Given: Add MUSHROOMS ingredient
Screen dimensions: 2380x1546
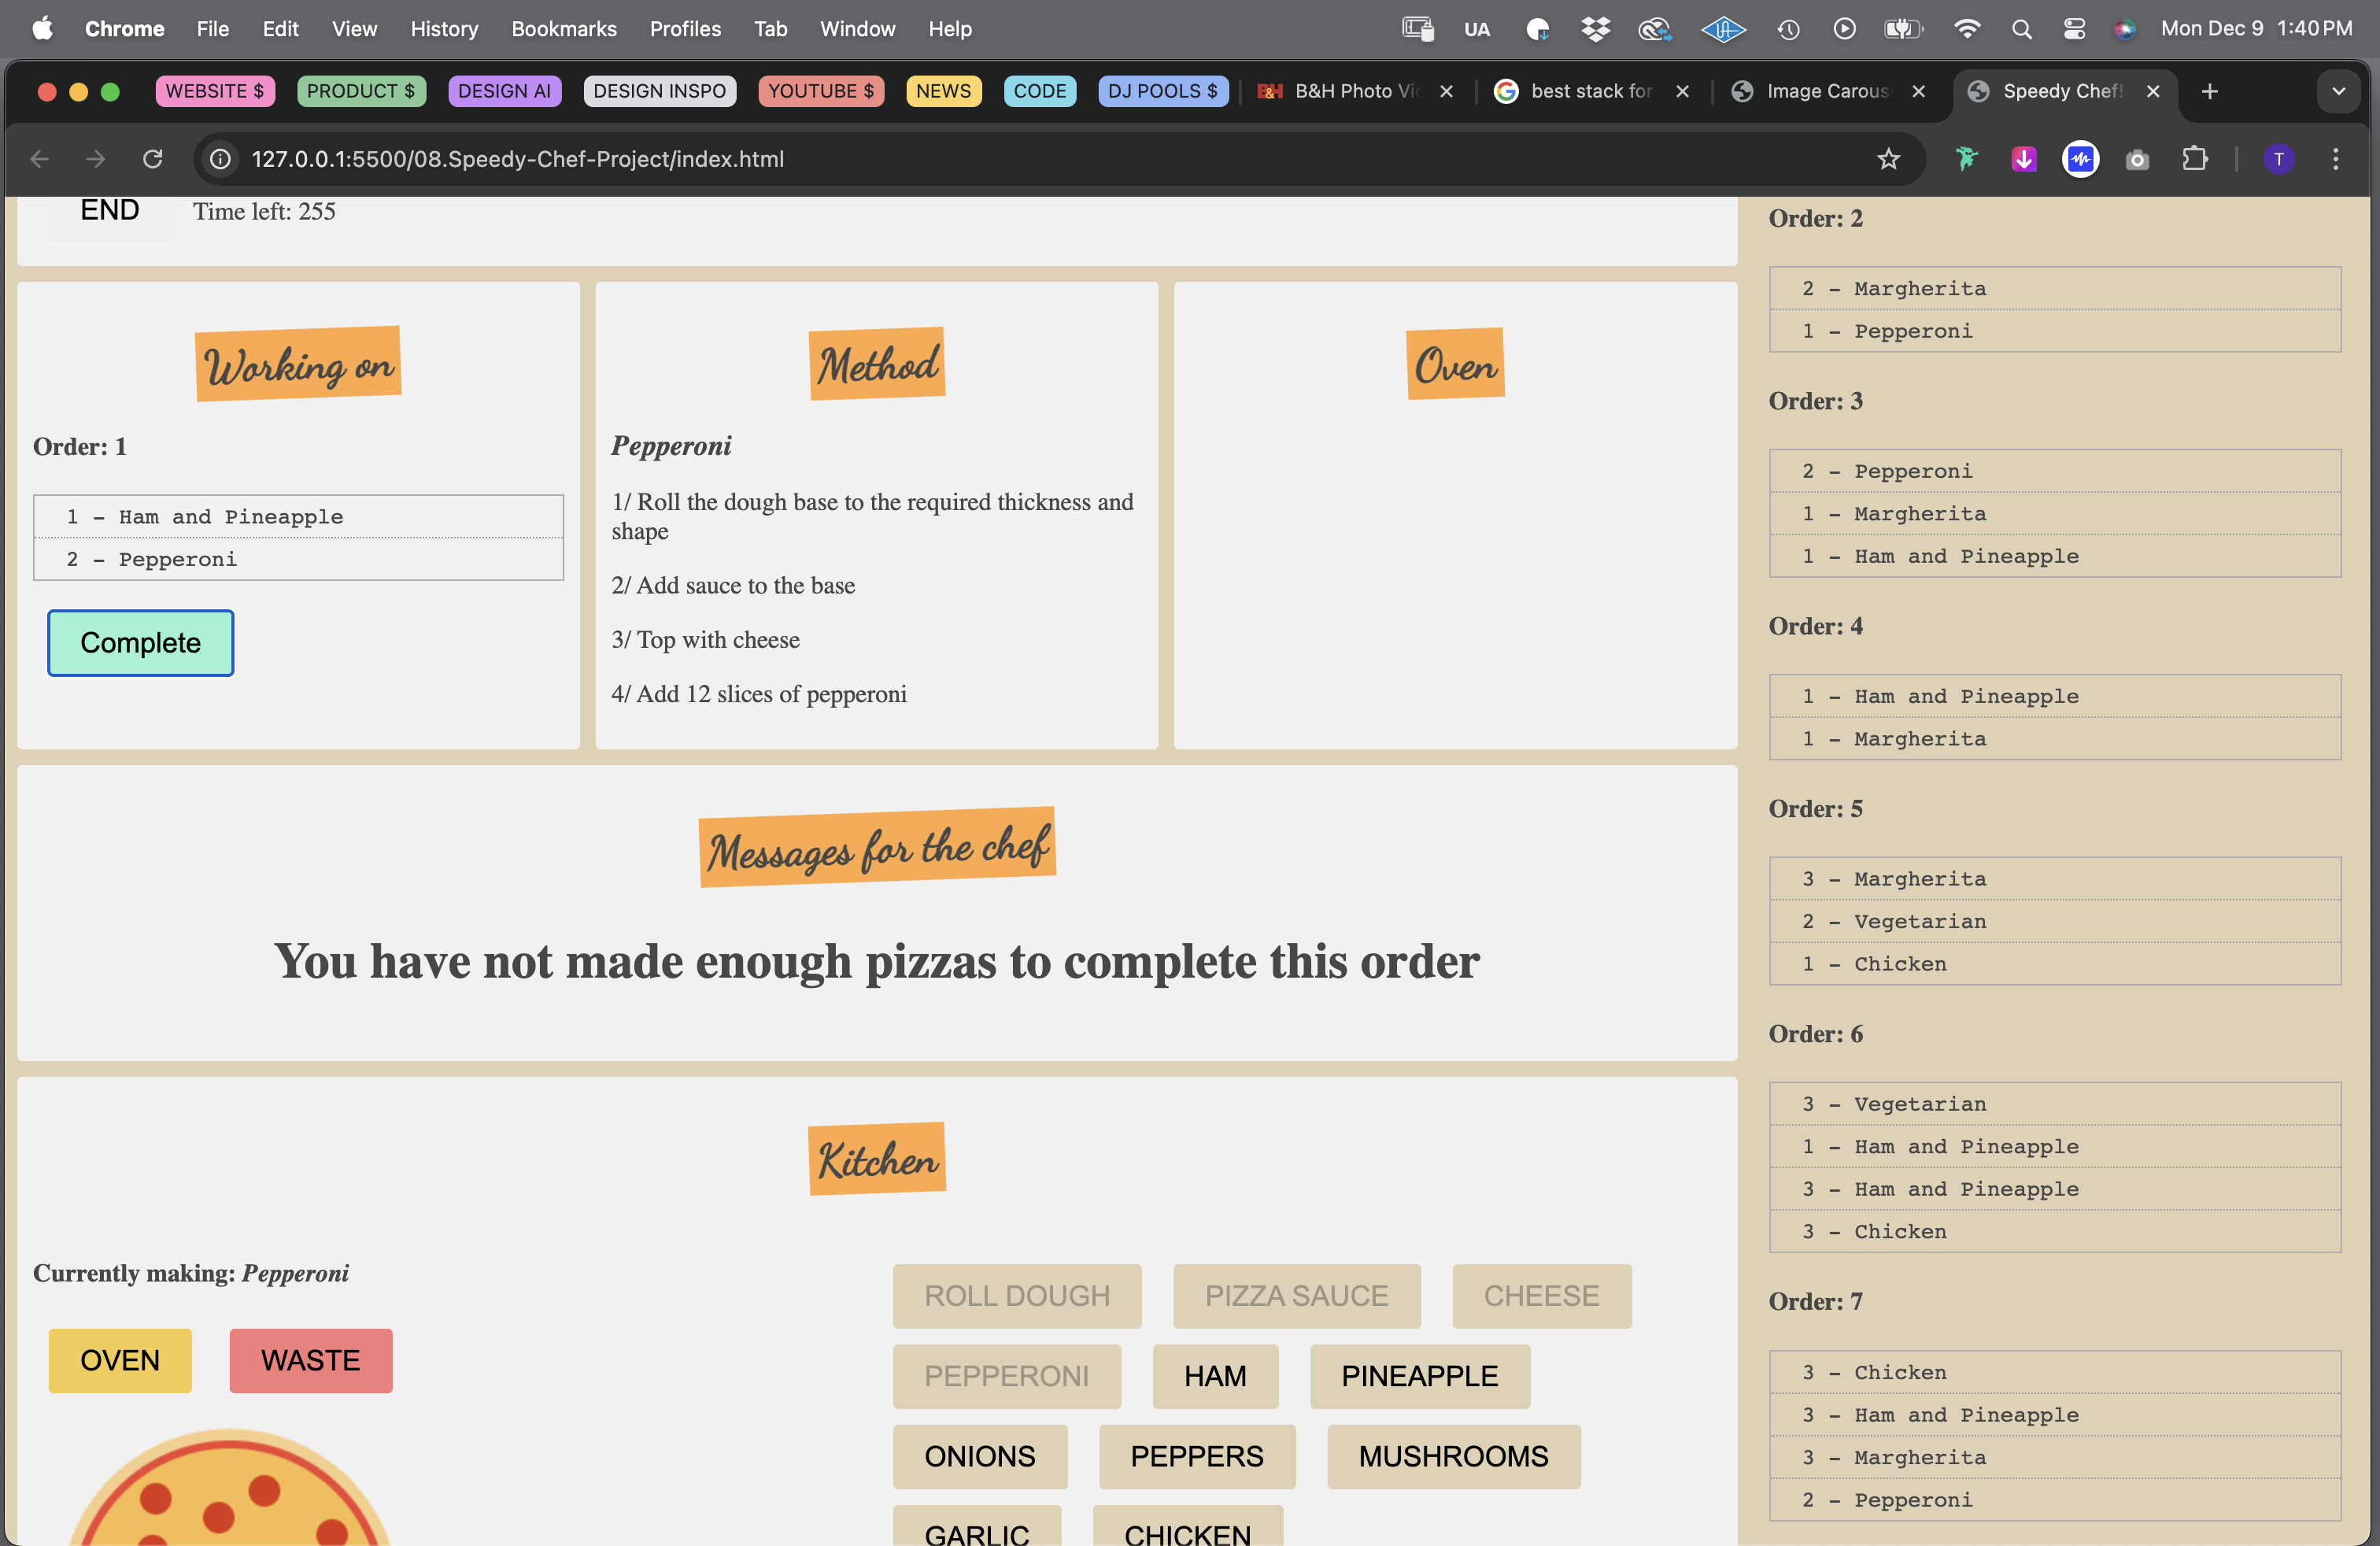Looking at the screenshot, I should click(1454, 1456).
